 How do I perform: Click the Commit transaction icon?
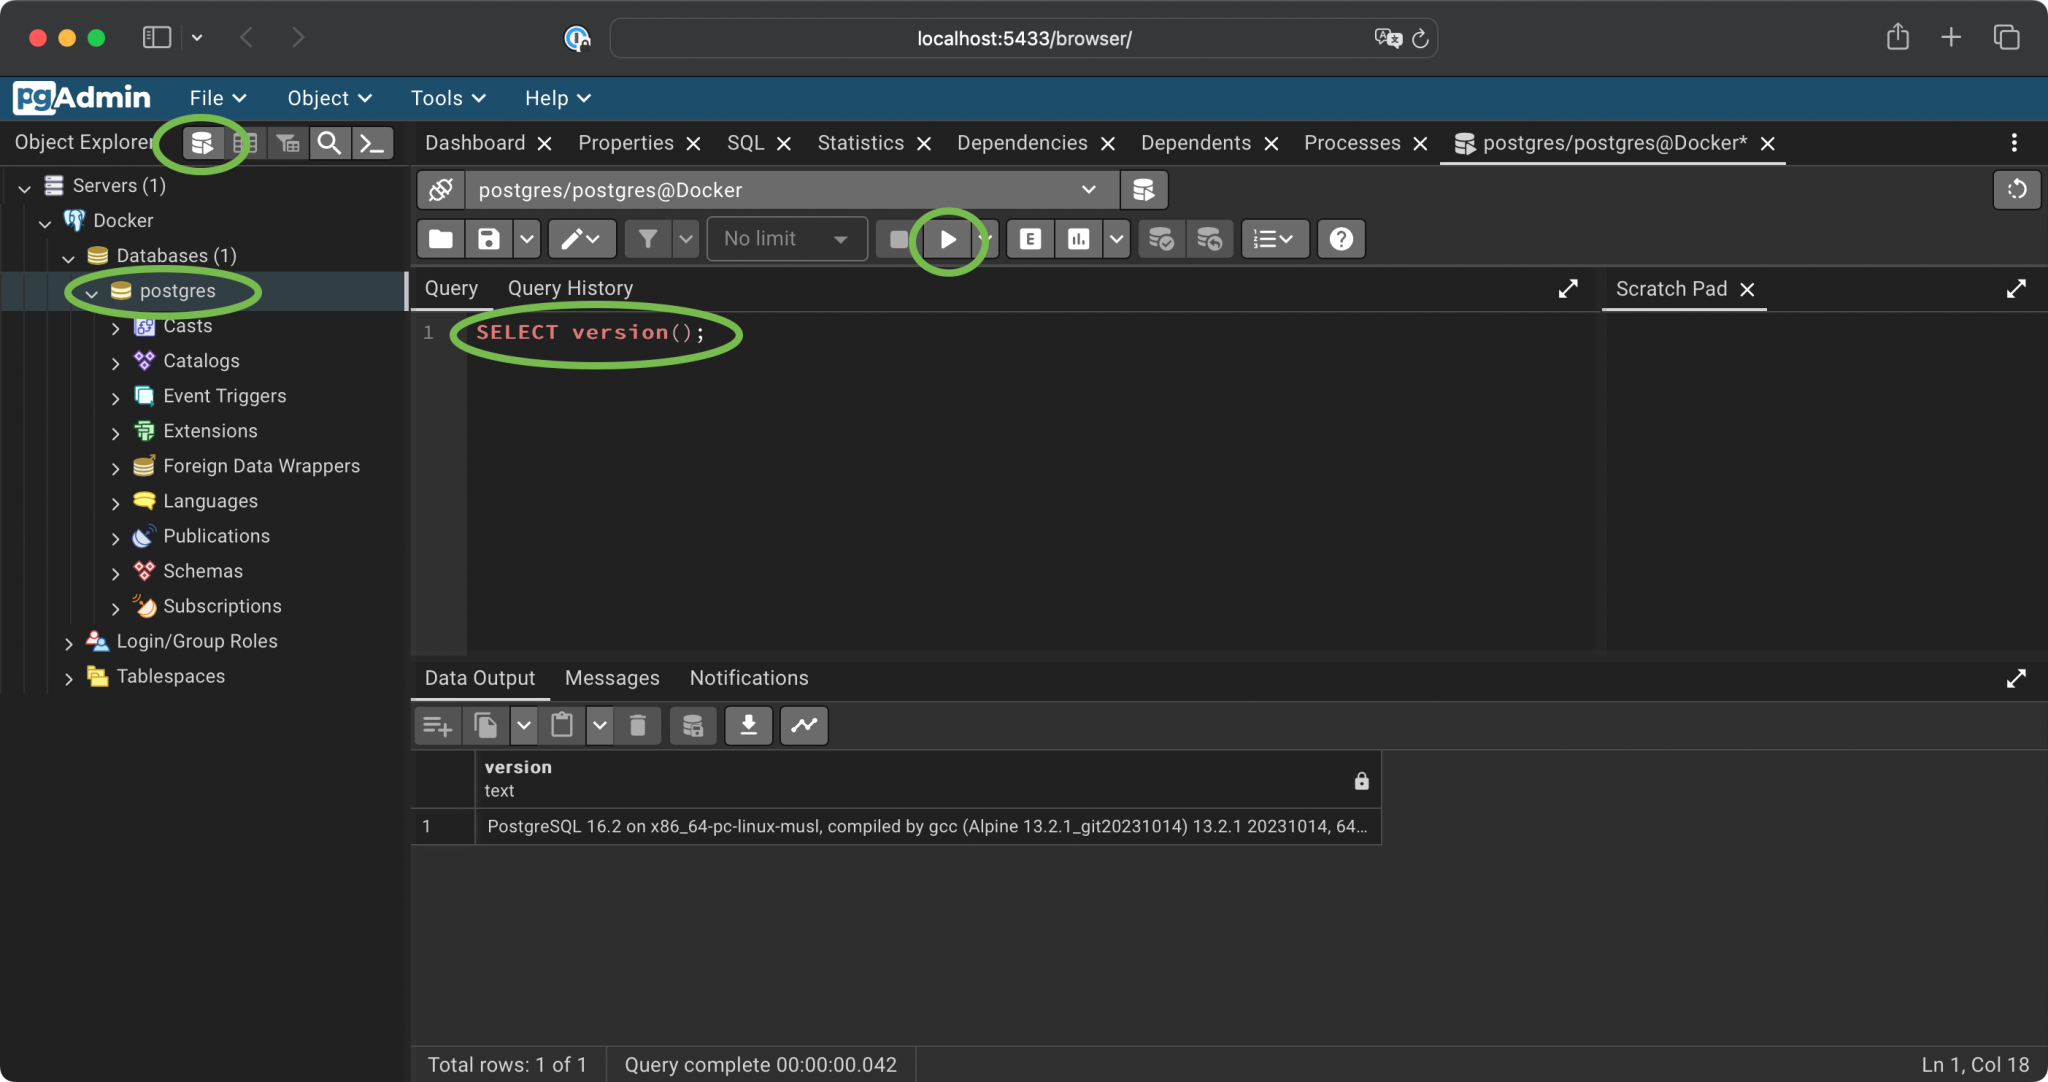pyautogui.click(x=1161, y=239)
